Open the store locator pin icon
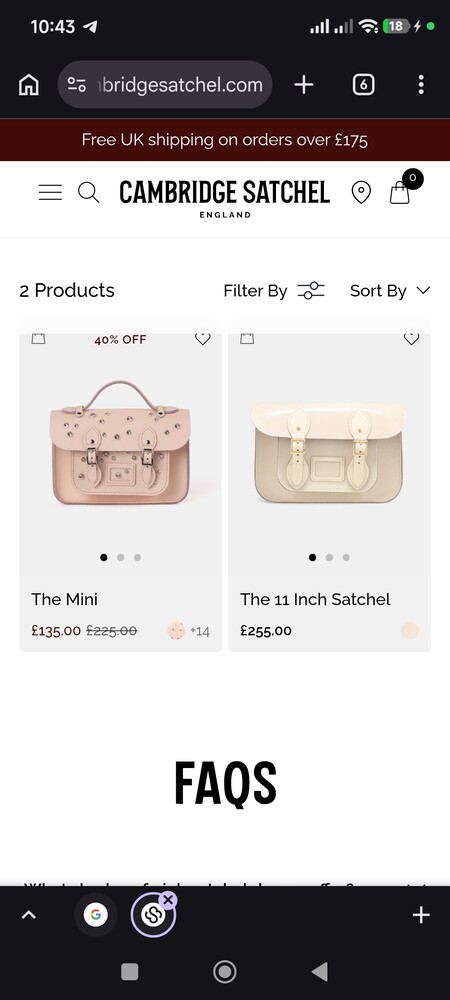This screenshot has width=450, height=1000. coord(361,192)
